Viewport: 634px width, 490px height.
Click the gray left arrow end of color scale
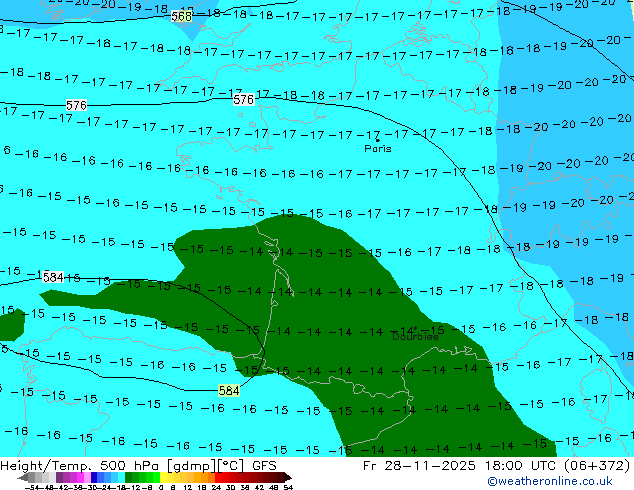coord(23,477)
